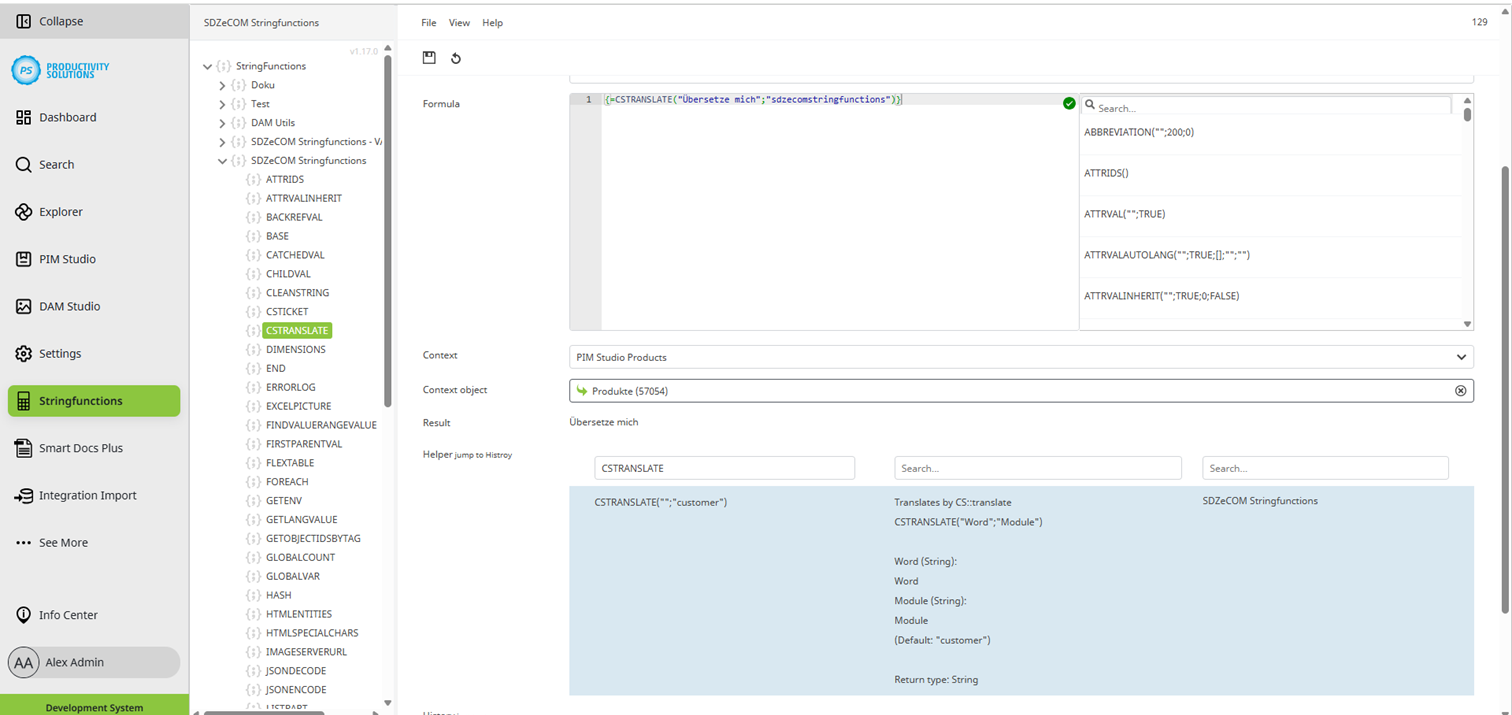
Task: Click the function list search field
Action: pyautogui.click(x=1267, y=106)
